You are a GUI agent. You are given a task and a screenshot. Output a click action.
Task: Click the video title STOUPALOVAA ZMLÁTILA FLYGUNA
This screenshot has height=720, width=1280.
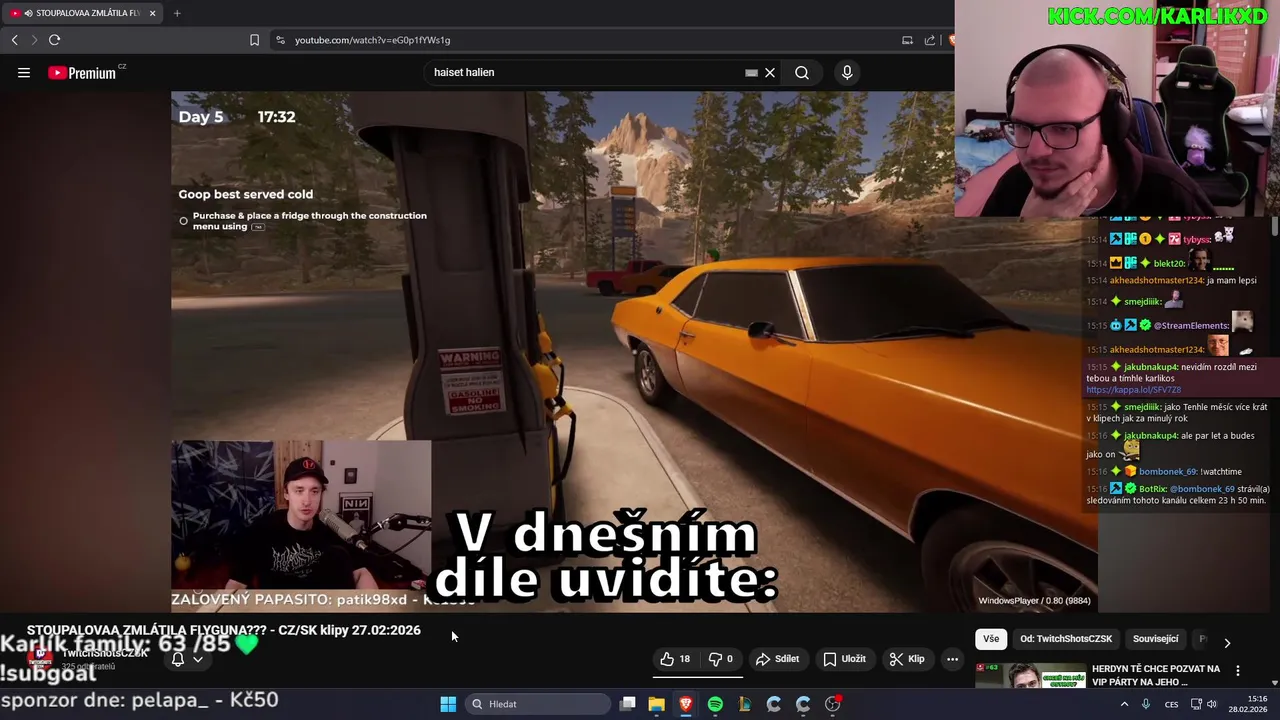(224, 630)
